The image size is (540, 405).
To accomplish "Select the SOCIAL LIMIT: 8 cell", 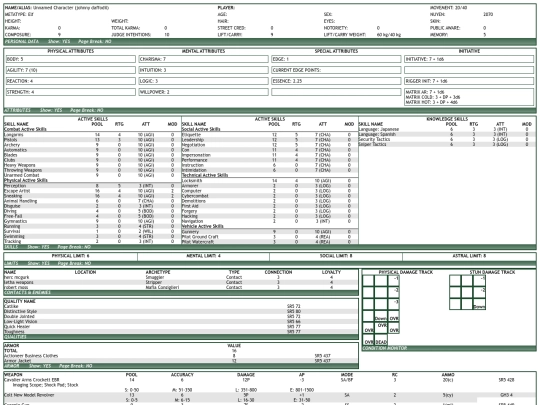I will [336, 256].
